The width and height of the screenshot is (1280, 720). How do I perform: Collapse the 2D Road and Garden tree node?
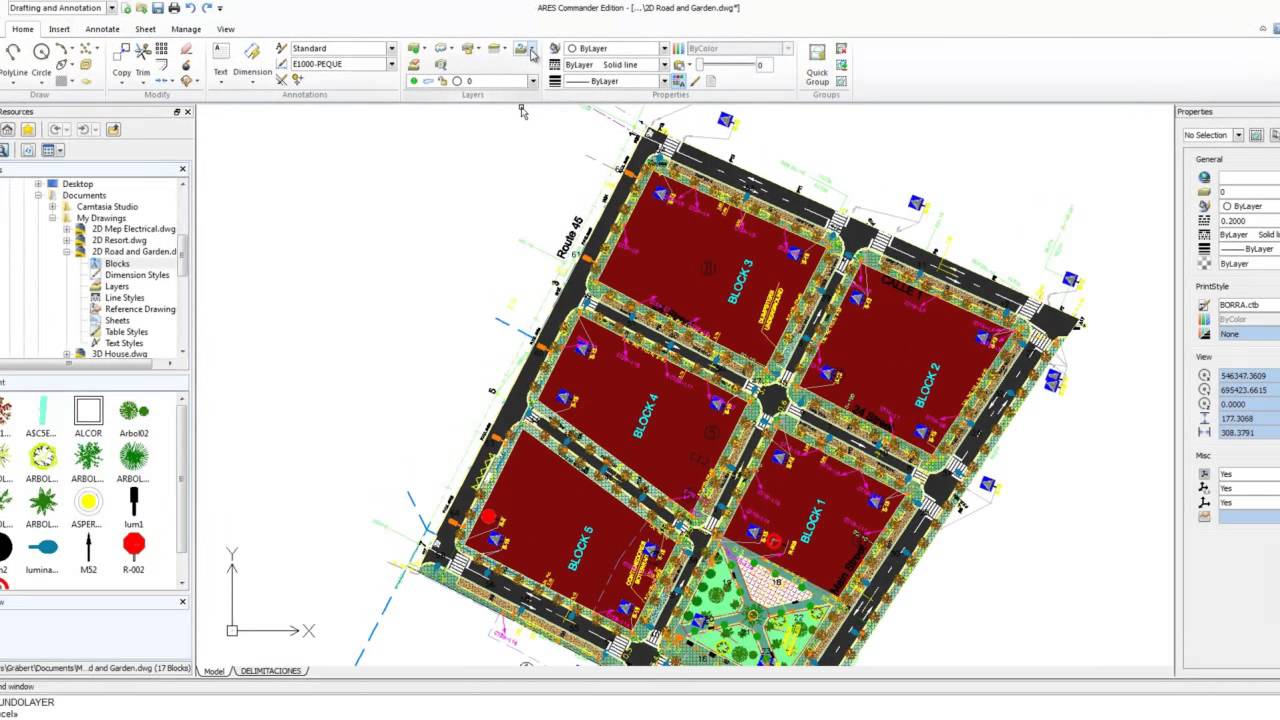coord(67,252)
